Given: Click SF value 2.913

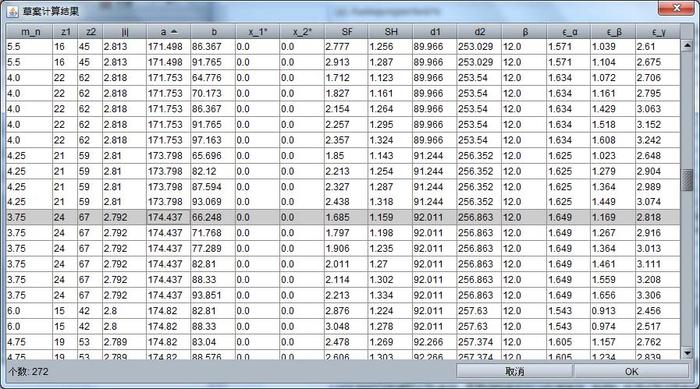Looking at the screenshot, I should pyautogui.click(x=346, y=62).
